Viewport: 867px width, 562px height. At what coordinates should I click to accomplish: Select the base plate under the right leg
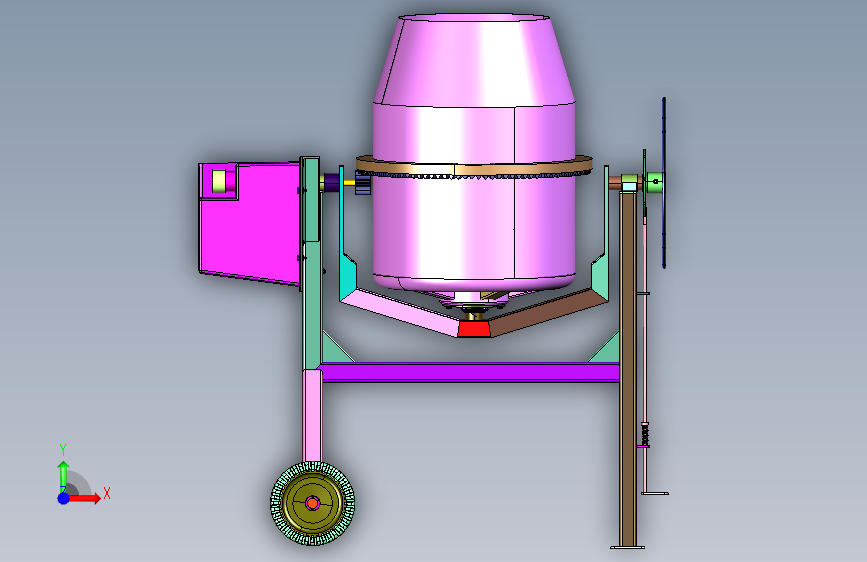[x=628, y=548]
